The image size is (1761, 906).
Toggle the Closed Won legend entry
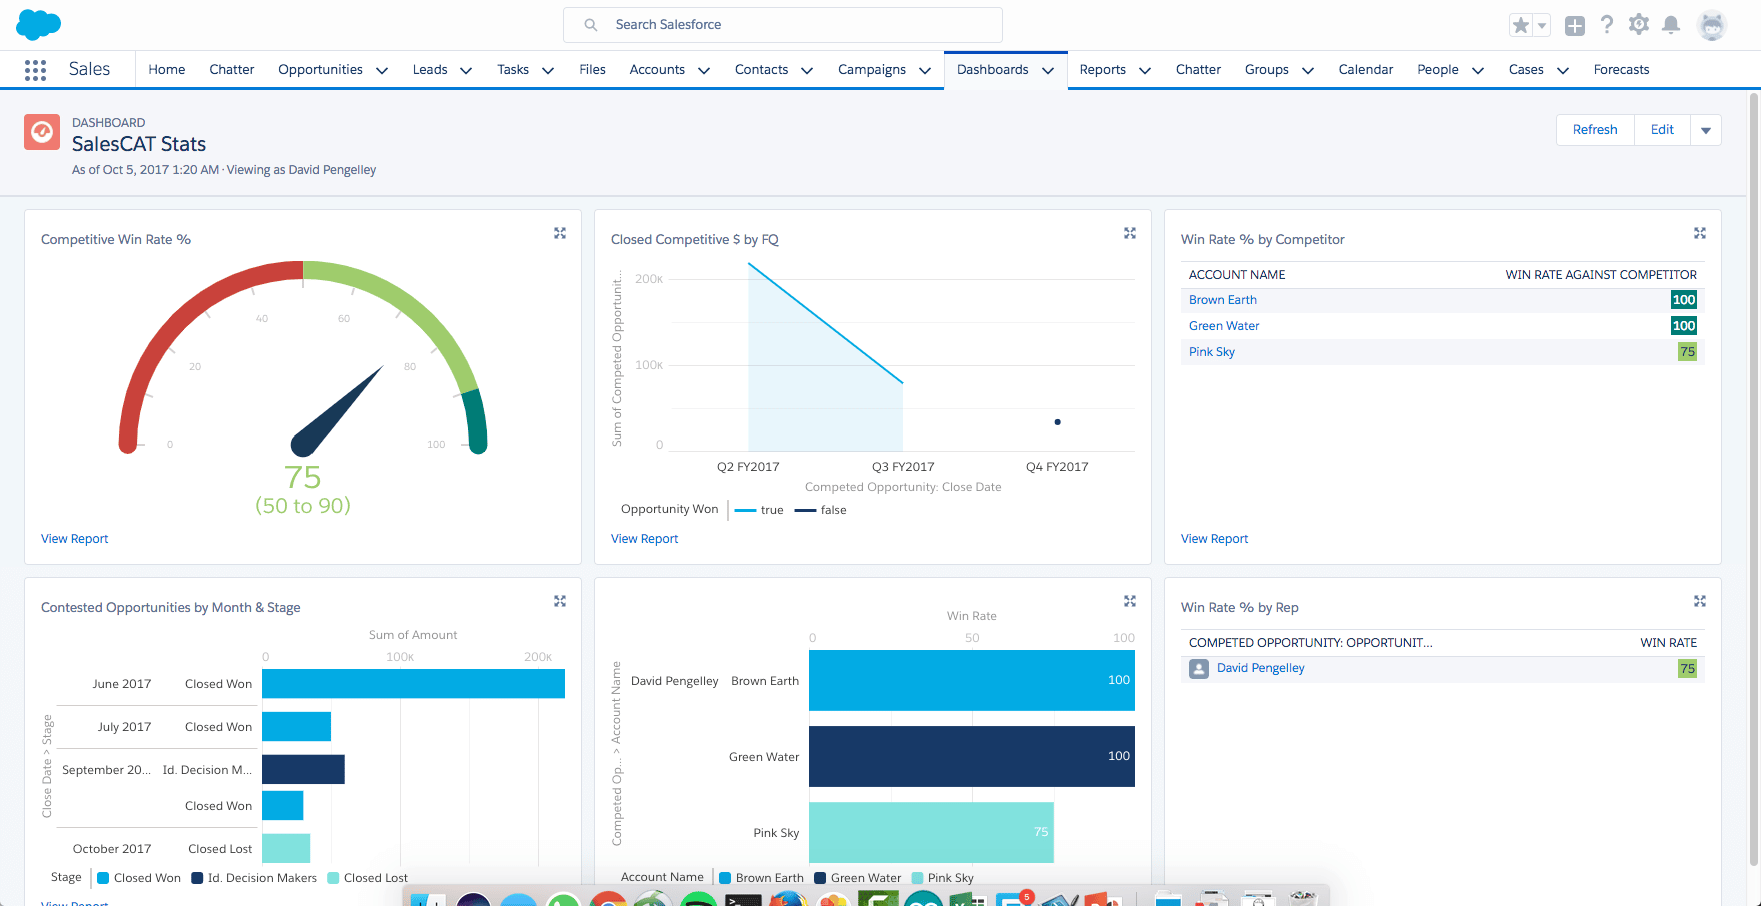pos(139,877)
